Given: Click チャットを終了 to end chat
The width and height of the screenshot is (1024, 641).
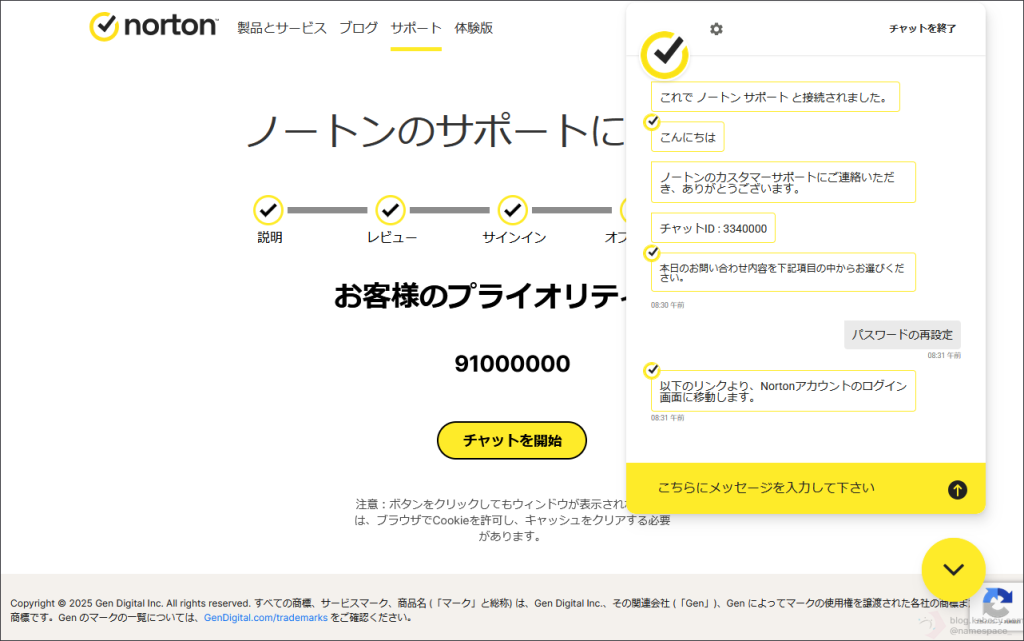Looking at the screenshot, I should [922, 29].
